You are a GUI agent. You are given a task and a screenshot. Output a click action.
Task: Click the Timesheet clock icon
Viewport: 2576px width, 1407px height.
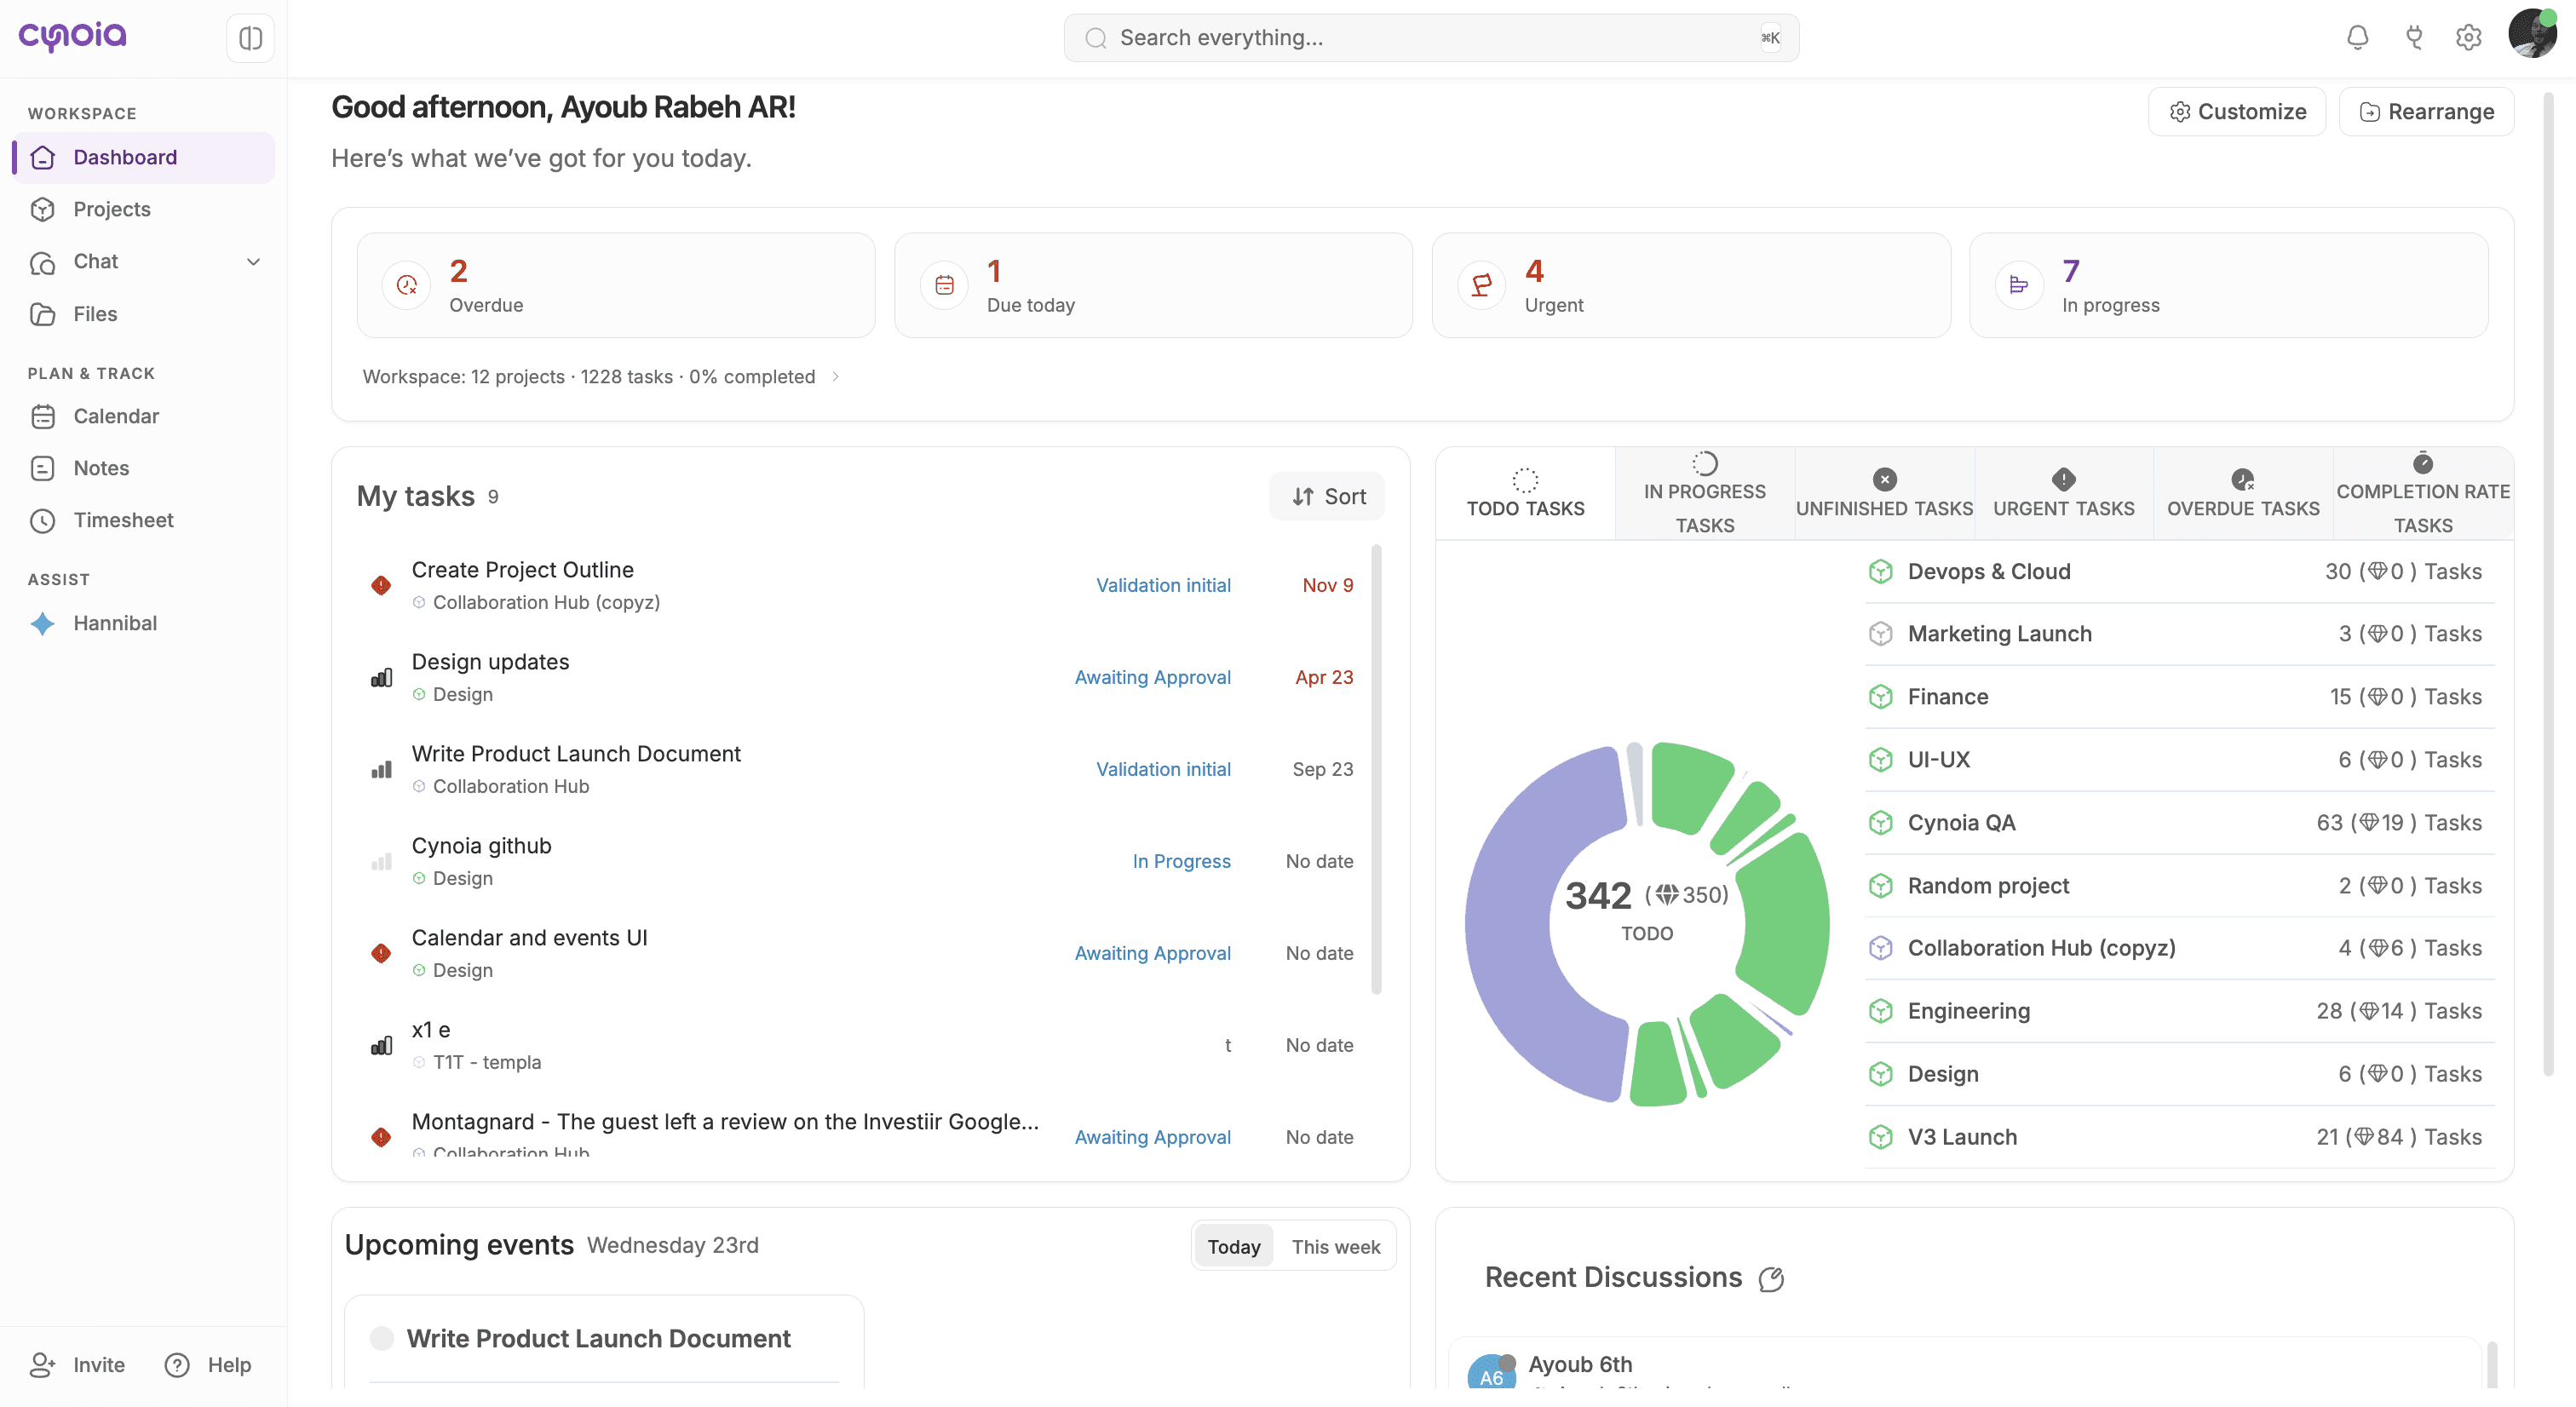coord(43,521)
